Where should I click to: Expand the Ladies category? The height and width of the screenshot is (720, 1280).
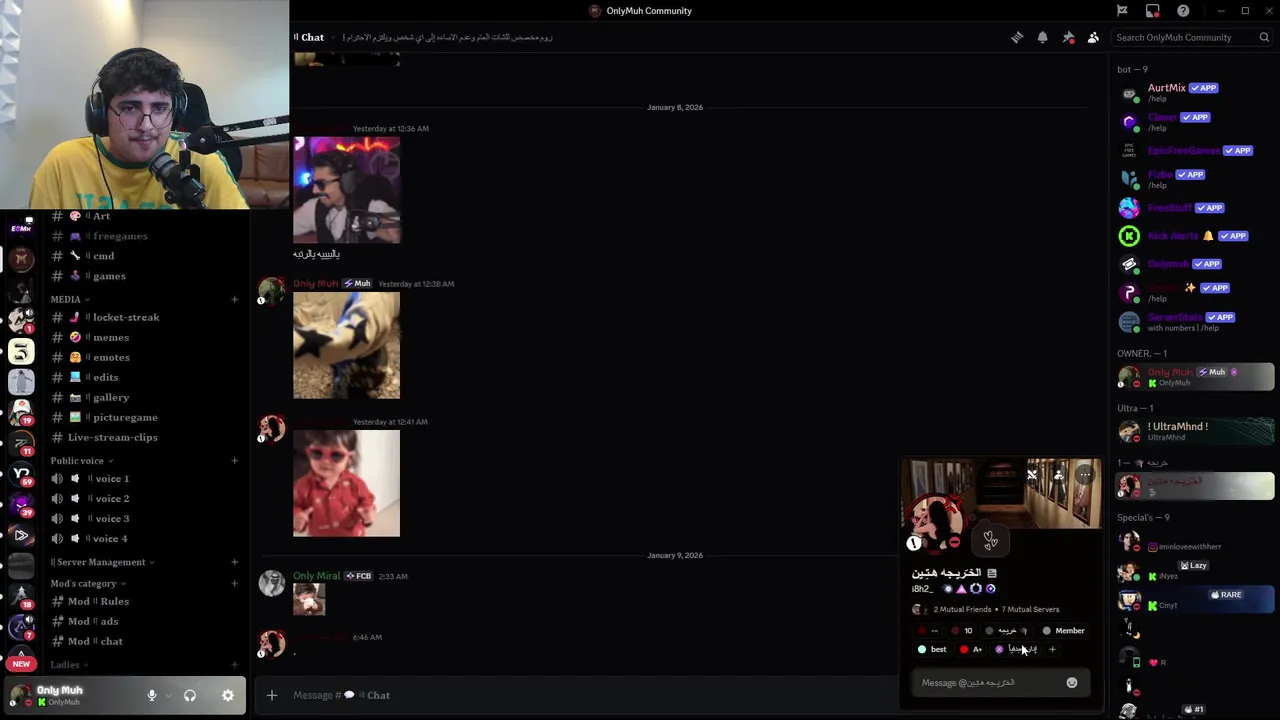pyautogui.click(x=69, y=664)
